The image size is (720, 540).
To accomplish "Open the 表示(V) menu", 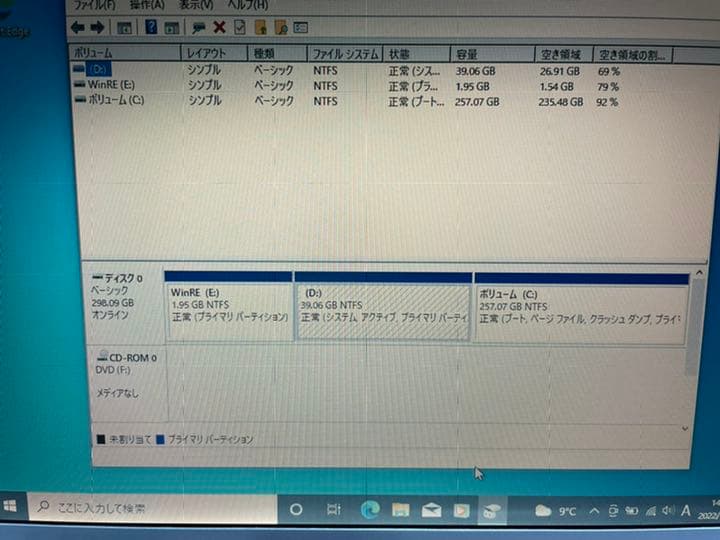I will [x=196, y=5].
